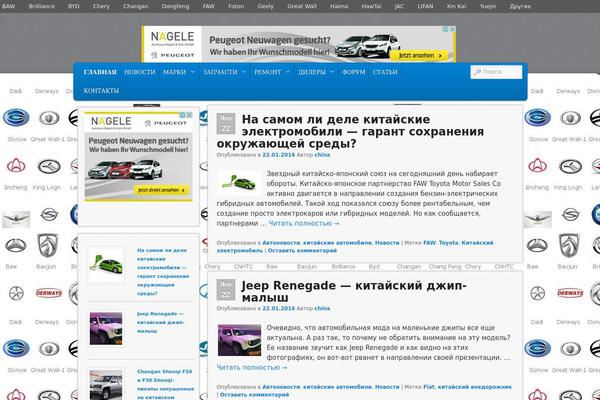Click Оставить комментарий under the электромобили article
The image size is (600, 400).
(302, 250)
